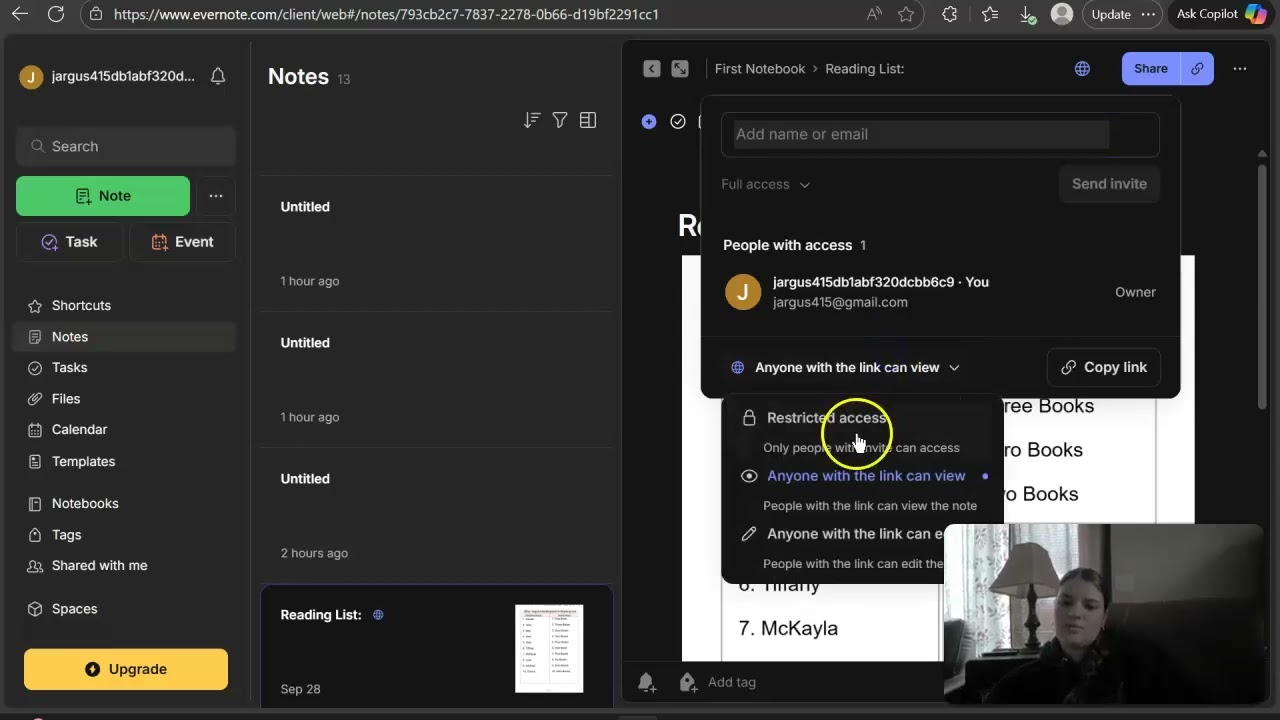Click the globe published icon in header

1082,68
